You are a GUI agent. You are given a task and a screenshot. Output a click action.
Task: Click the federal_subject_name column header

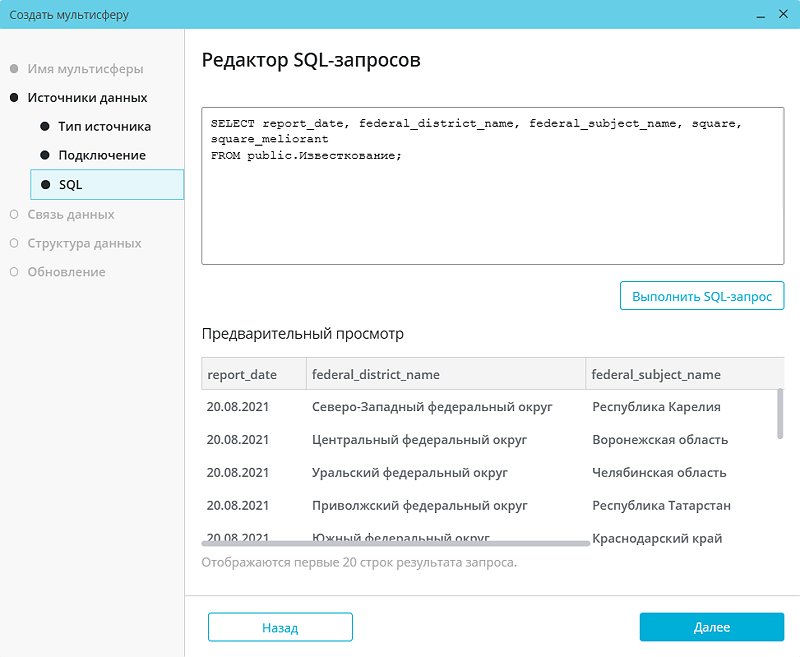[656, 375]
